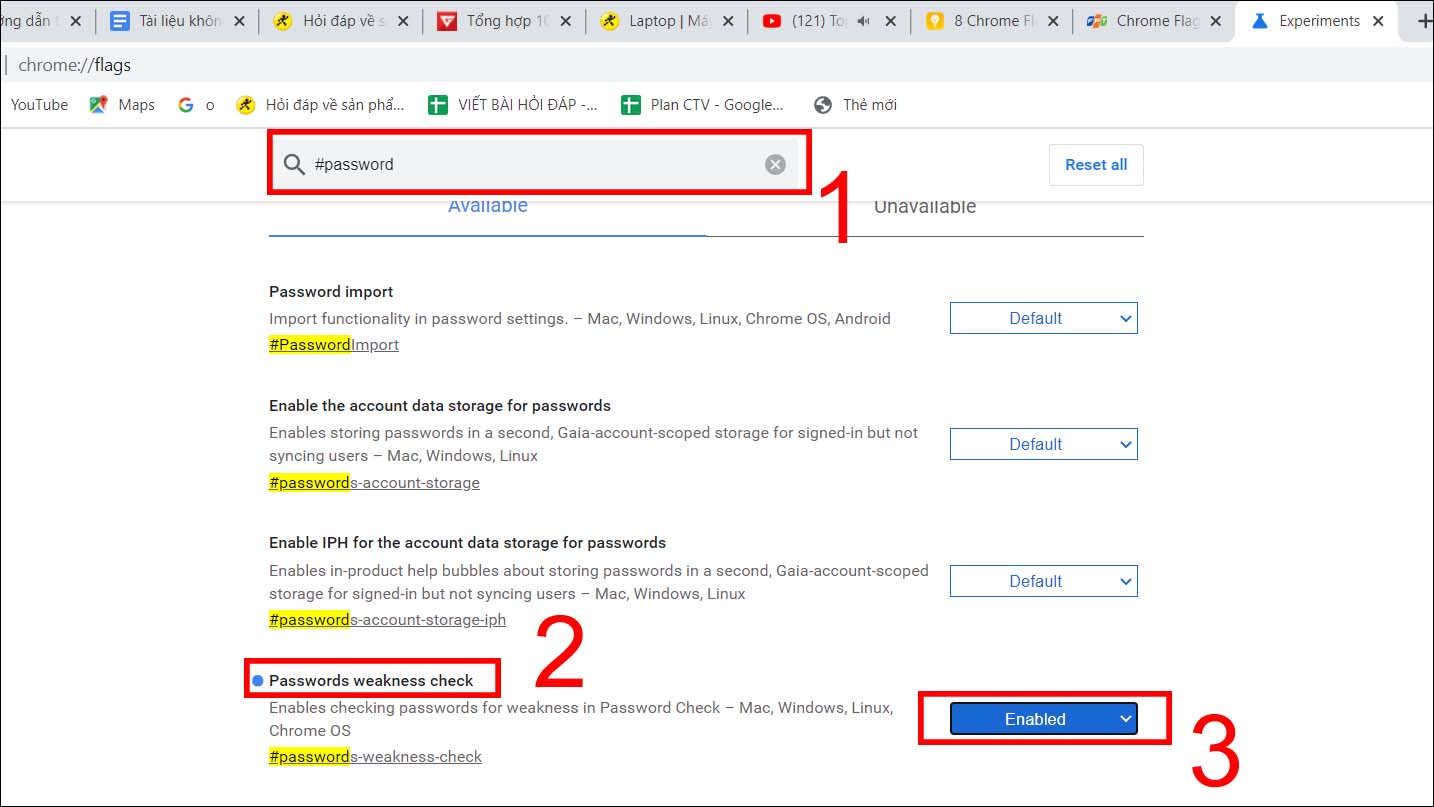Close the (121) YouTube tab
The height and width of the screenshot is (807, 1434).
(x=890, y=21)
